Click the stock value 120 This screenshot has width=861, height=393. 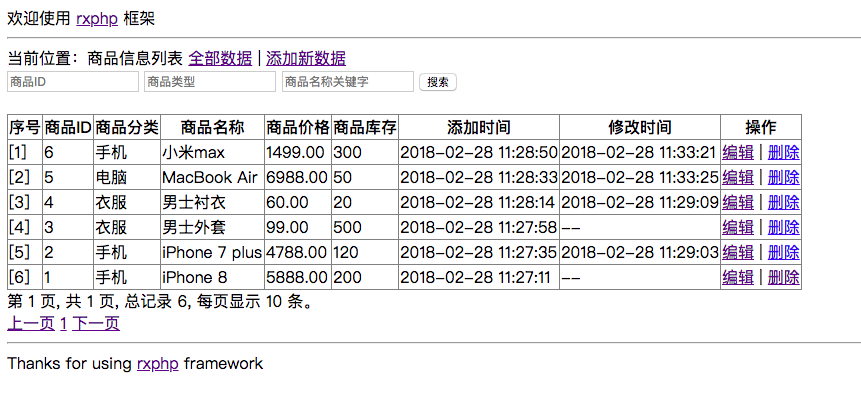pyautogui.click(x=365, y=252)
